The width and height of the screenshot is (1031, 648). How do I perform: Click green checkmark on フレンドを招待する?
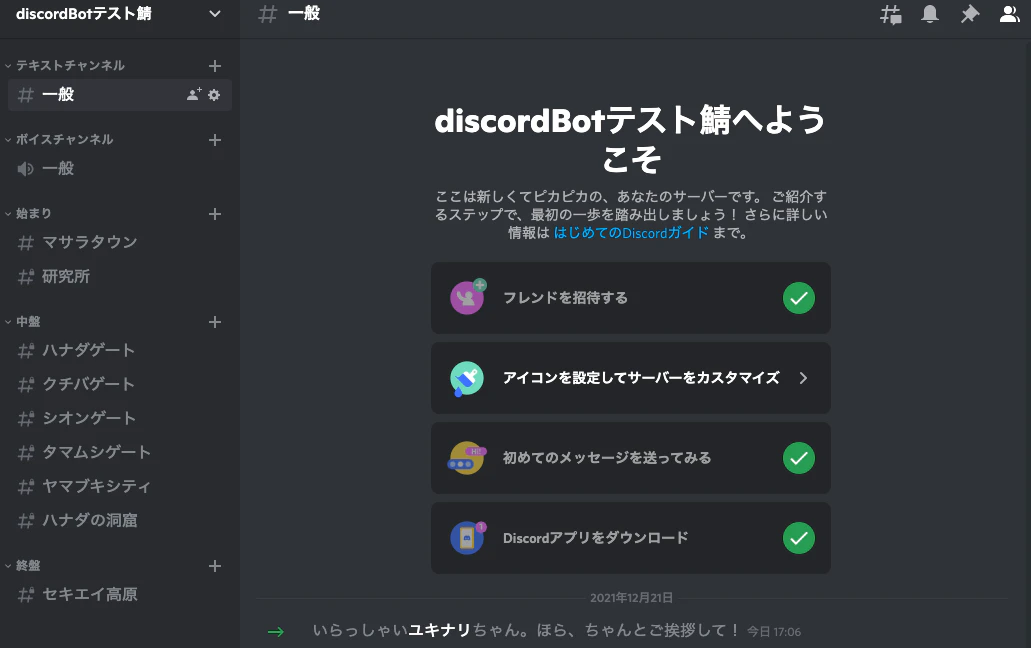click(x=799, y=298)
